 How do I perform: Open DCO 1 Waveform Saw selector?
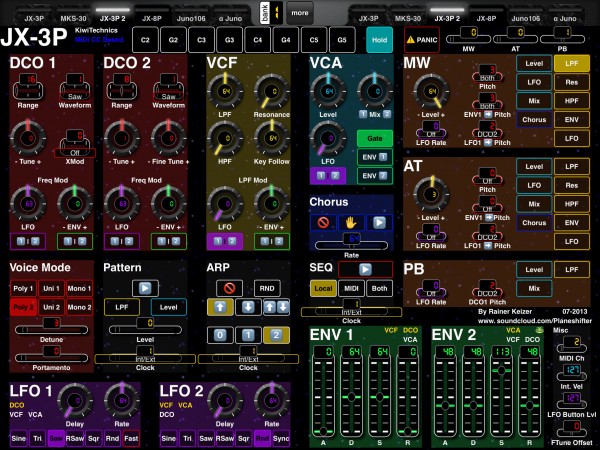[x=75, y=87]
